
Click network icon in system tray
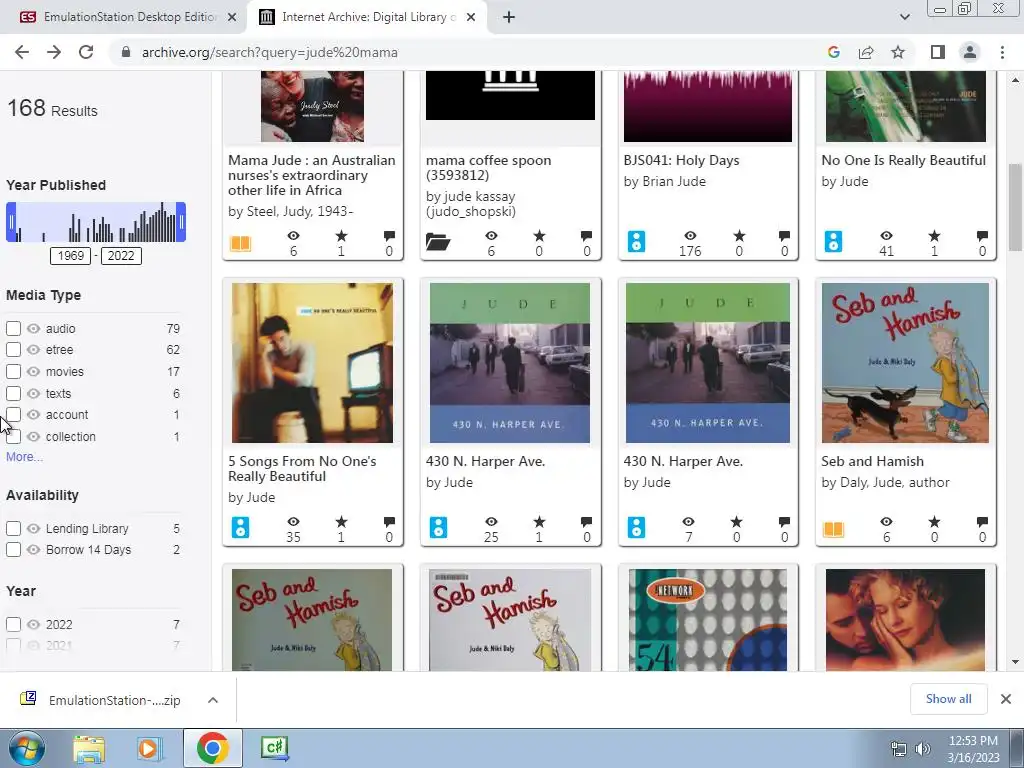(899, 749)
